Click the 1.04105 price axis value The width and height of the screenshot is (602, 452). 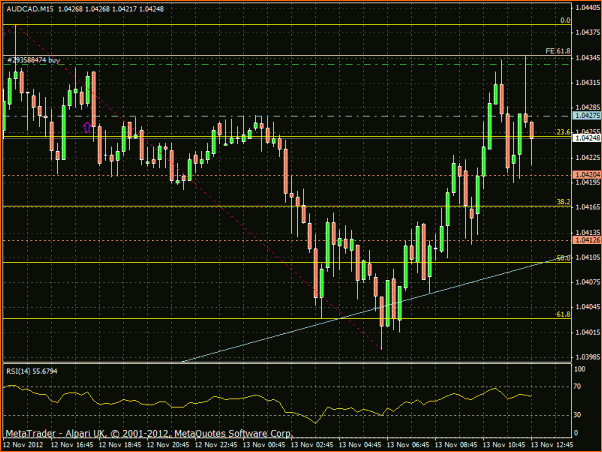[587, 257]
